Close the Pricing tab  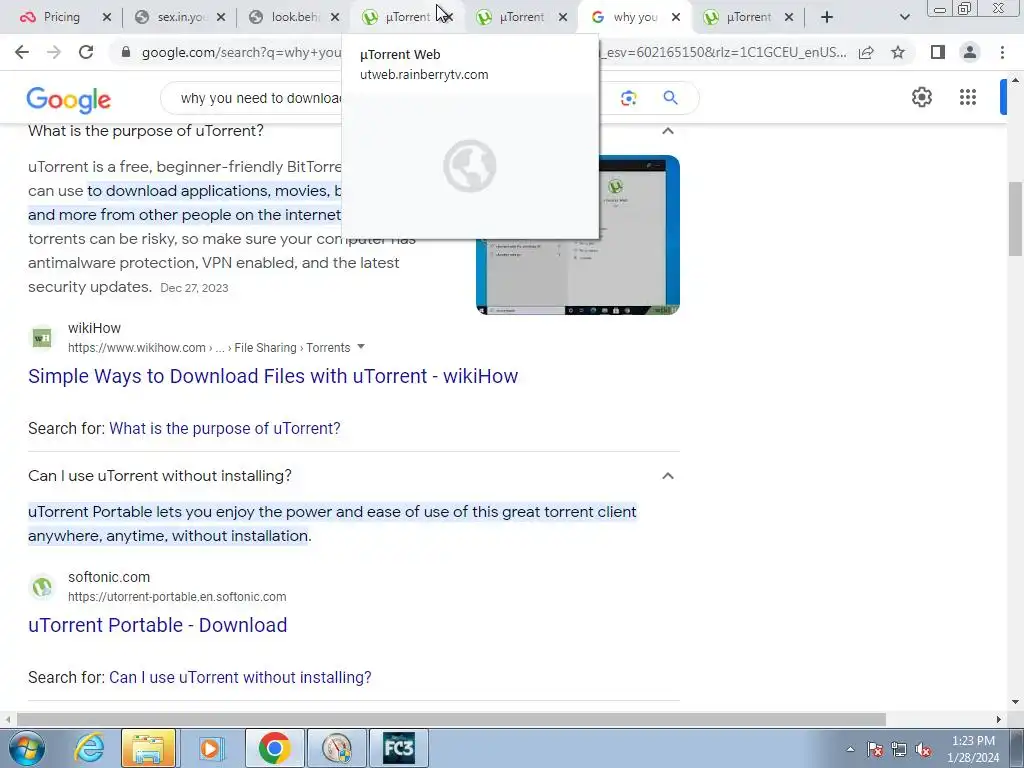(x=107, y=18)
